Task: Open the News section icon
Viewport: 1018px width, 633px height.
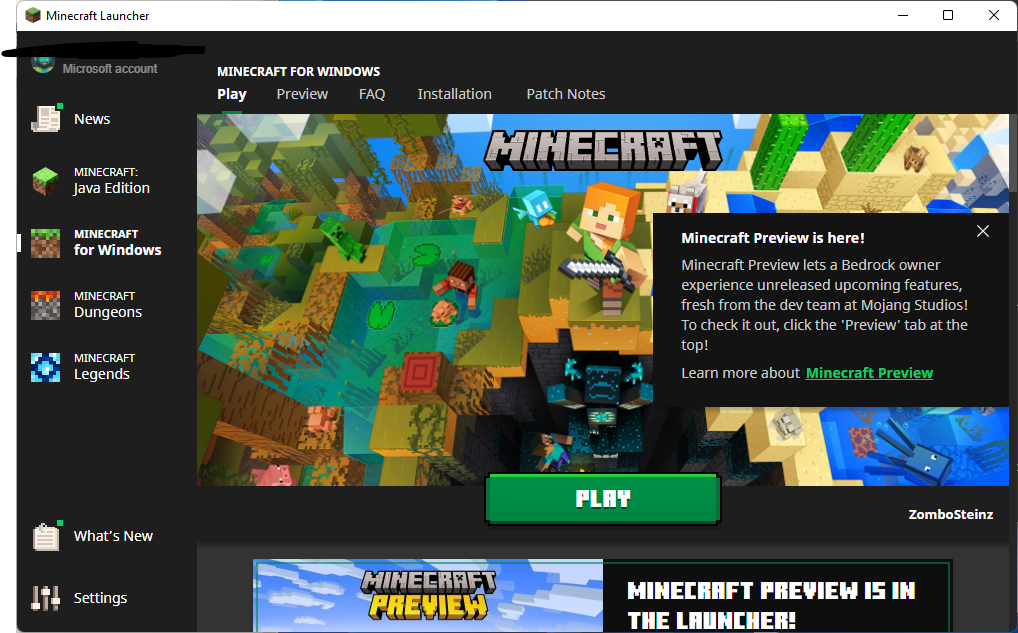Action: [46, 119]
